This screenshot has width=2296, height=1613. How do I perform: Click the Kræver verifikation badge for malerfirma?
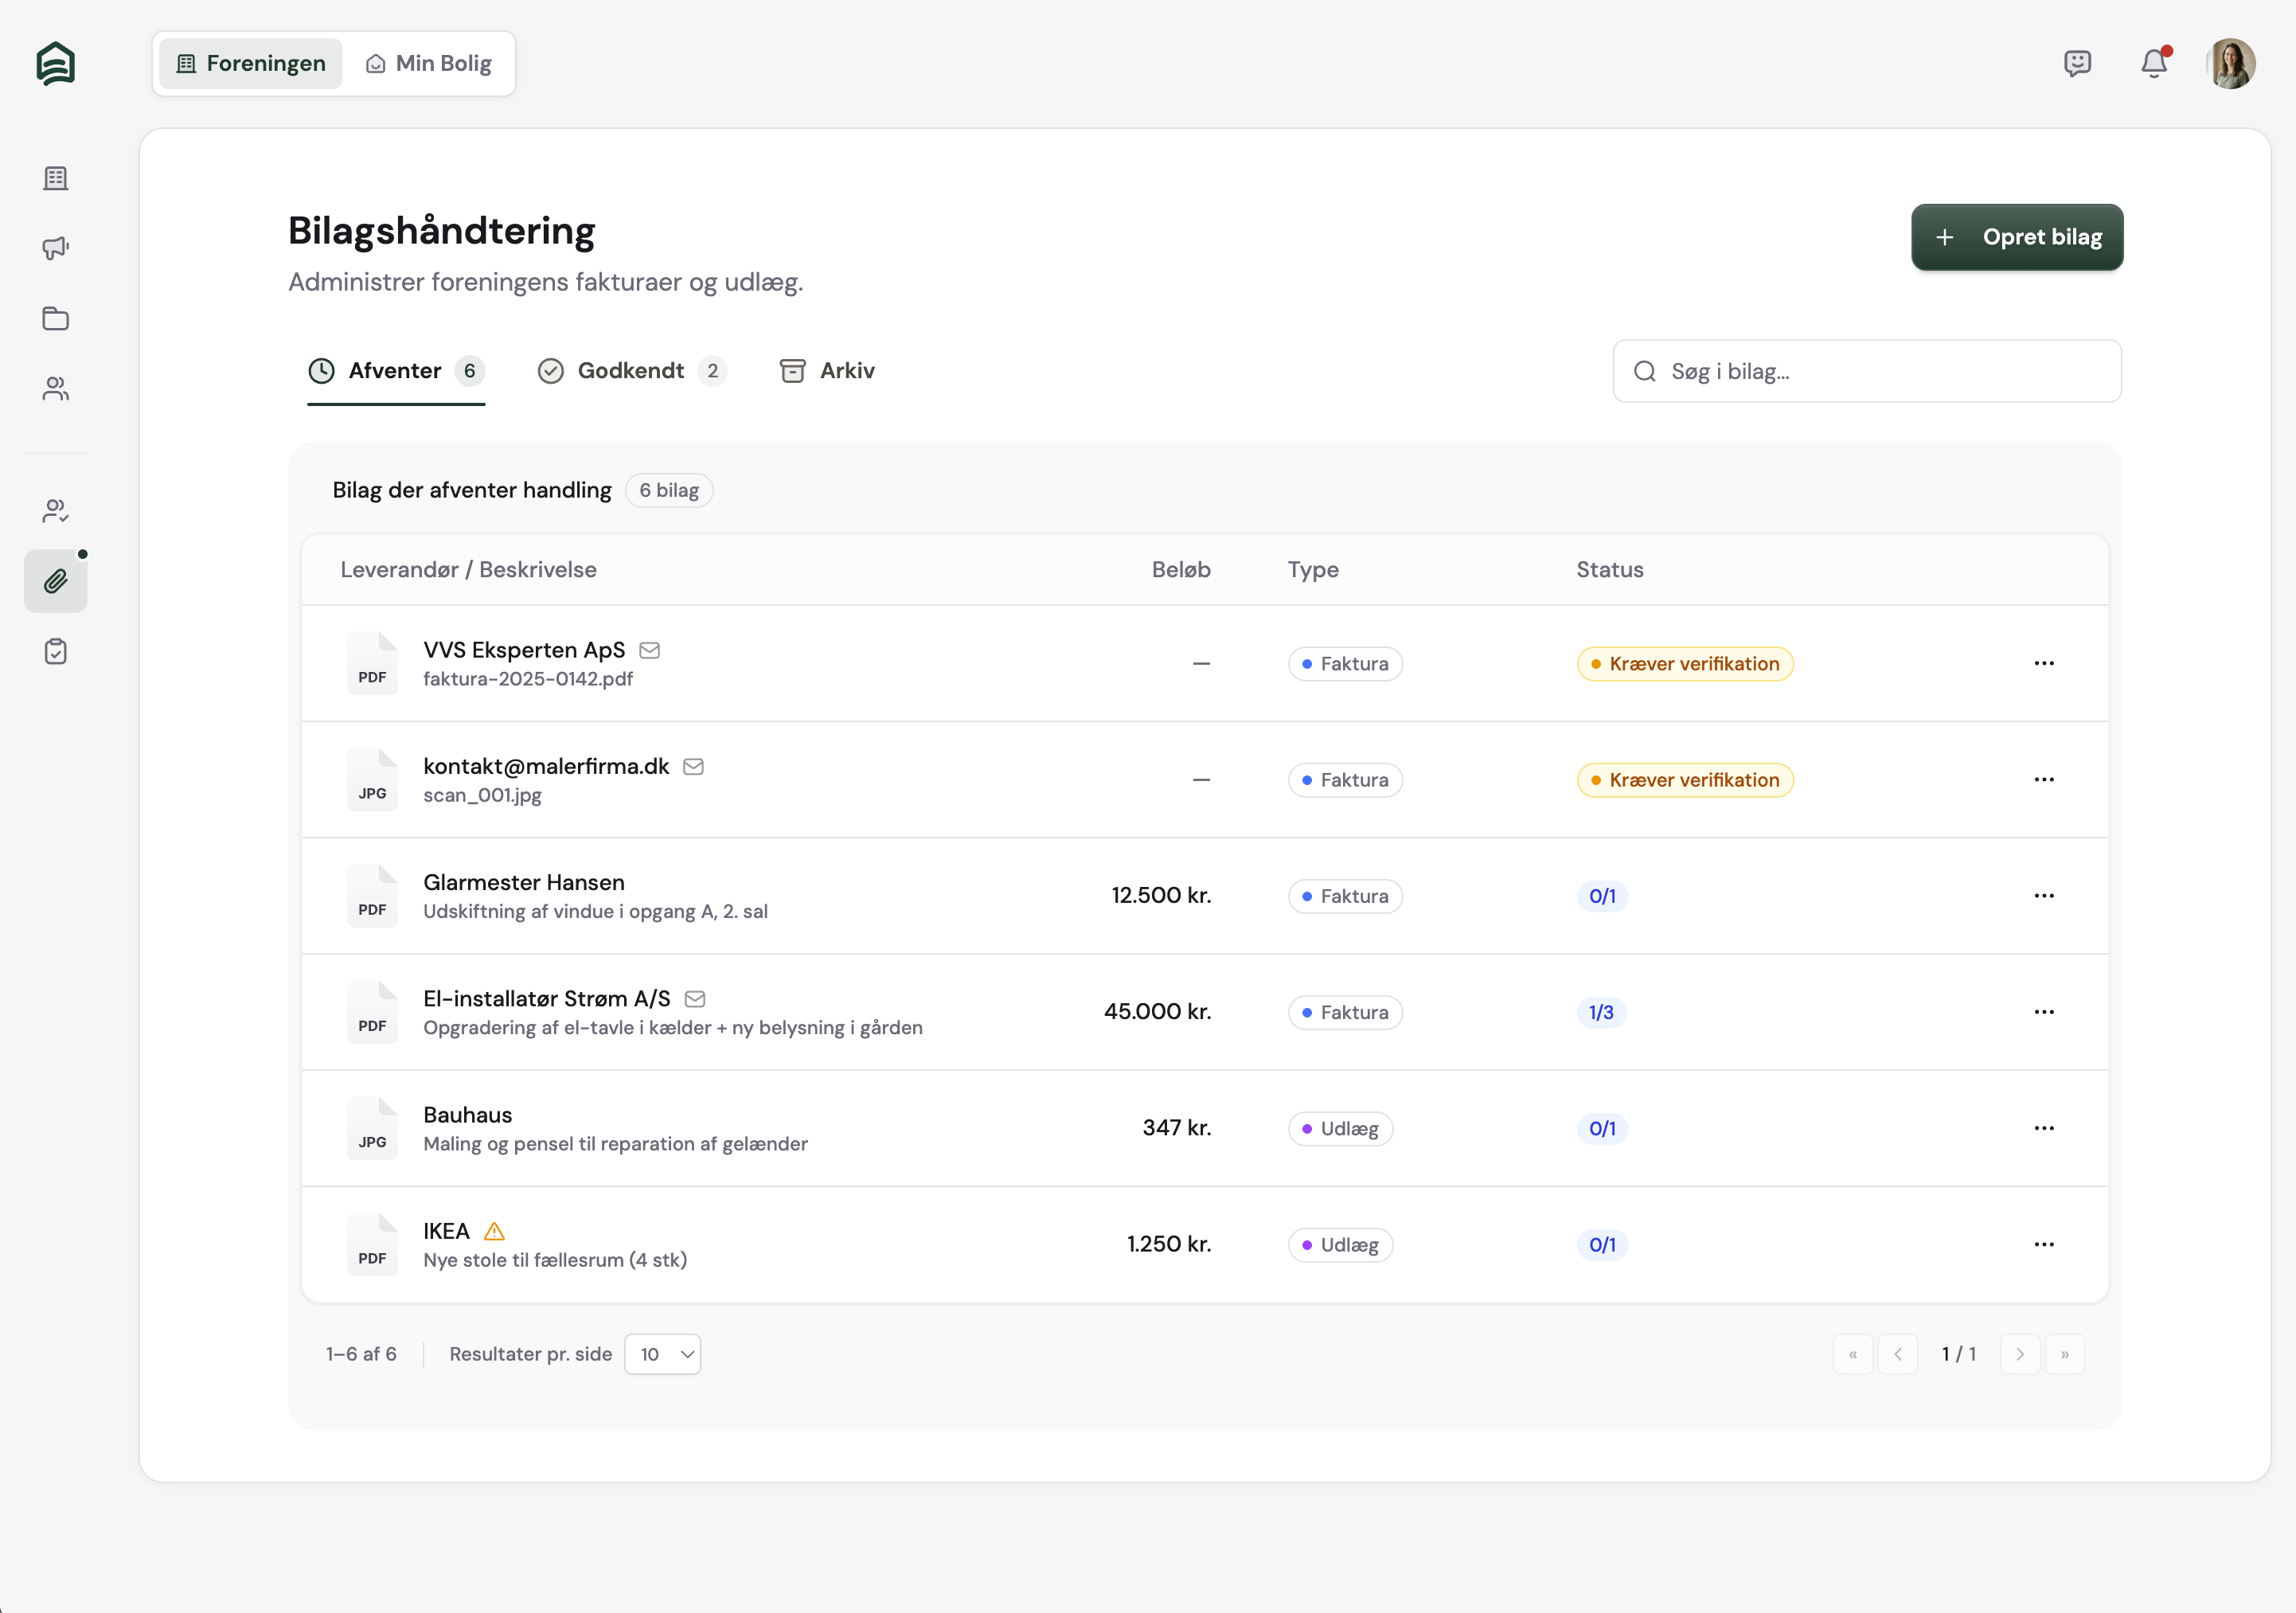tap(1684, 780)
